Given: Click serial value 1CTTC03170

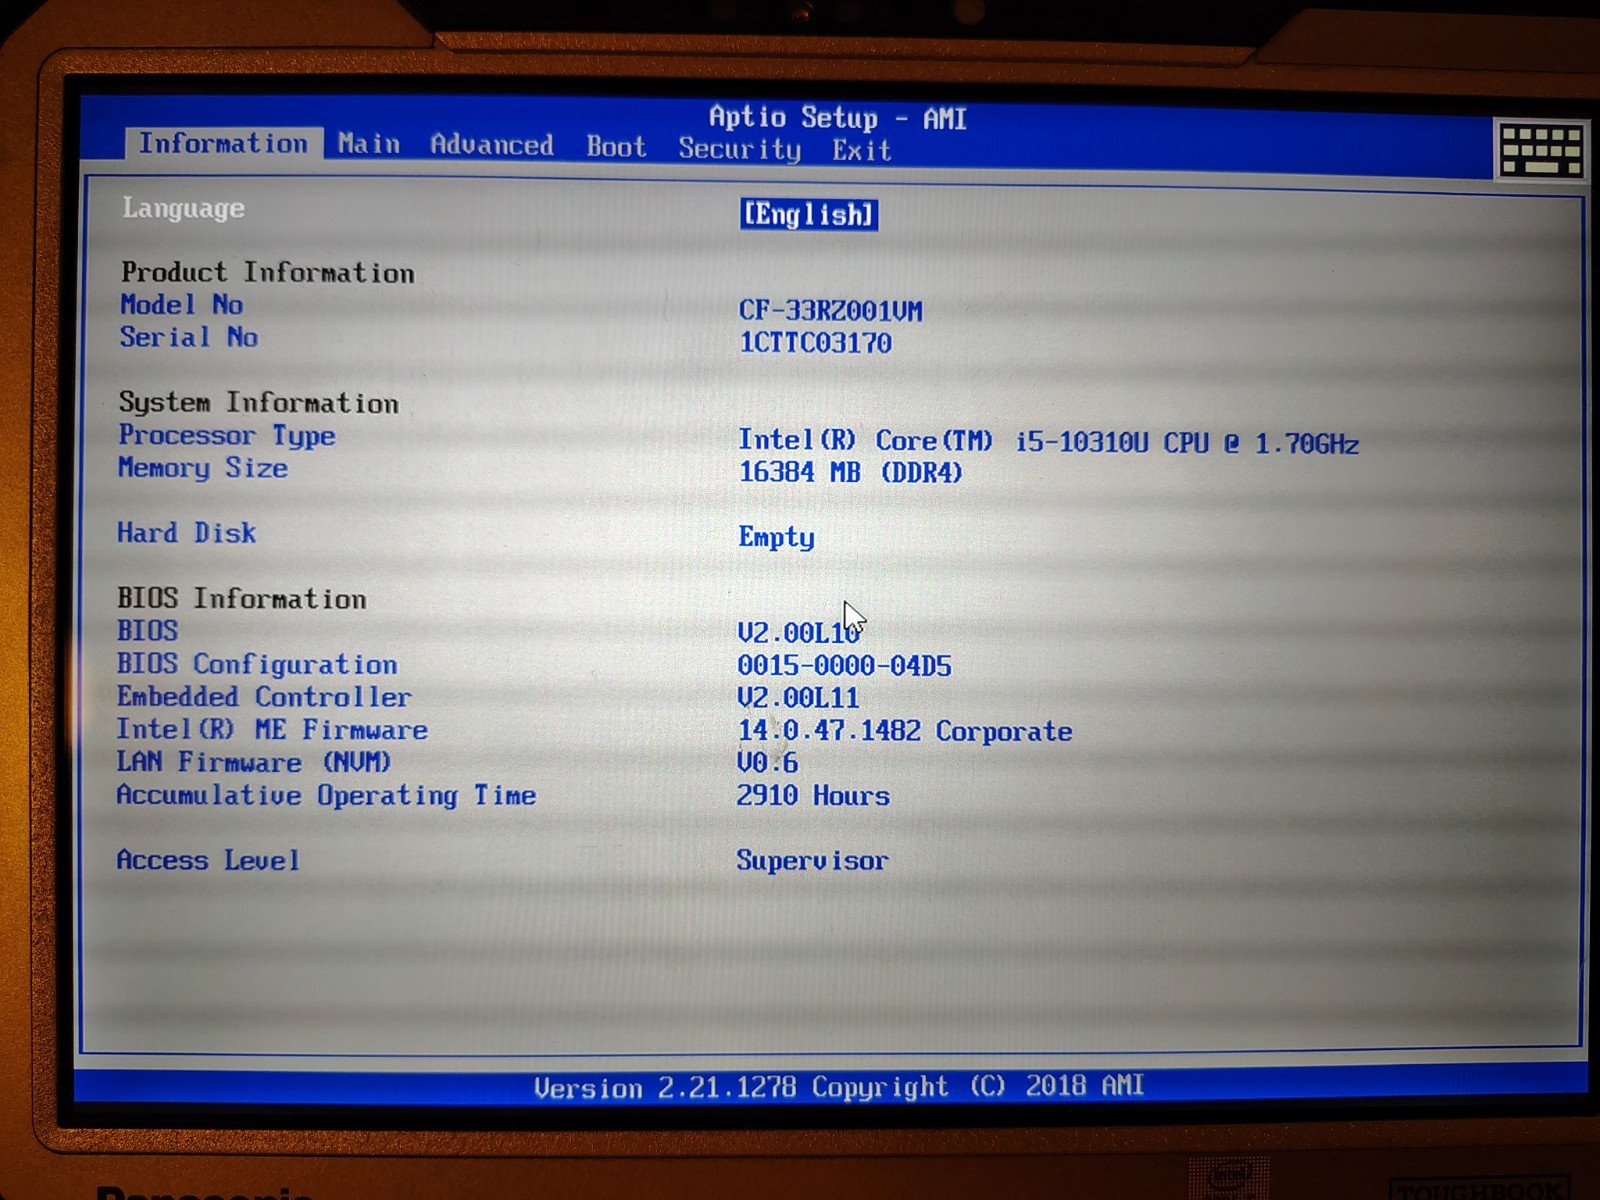Looking at the screenshot, I should (x=815, y=343).
